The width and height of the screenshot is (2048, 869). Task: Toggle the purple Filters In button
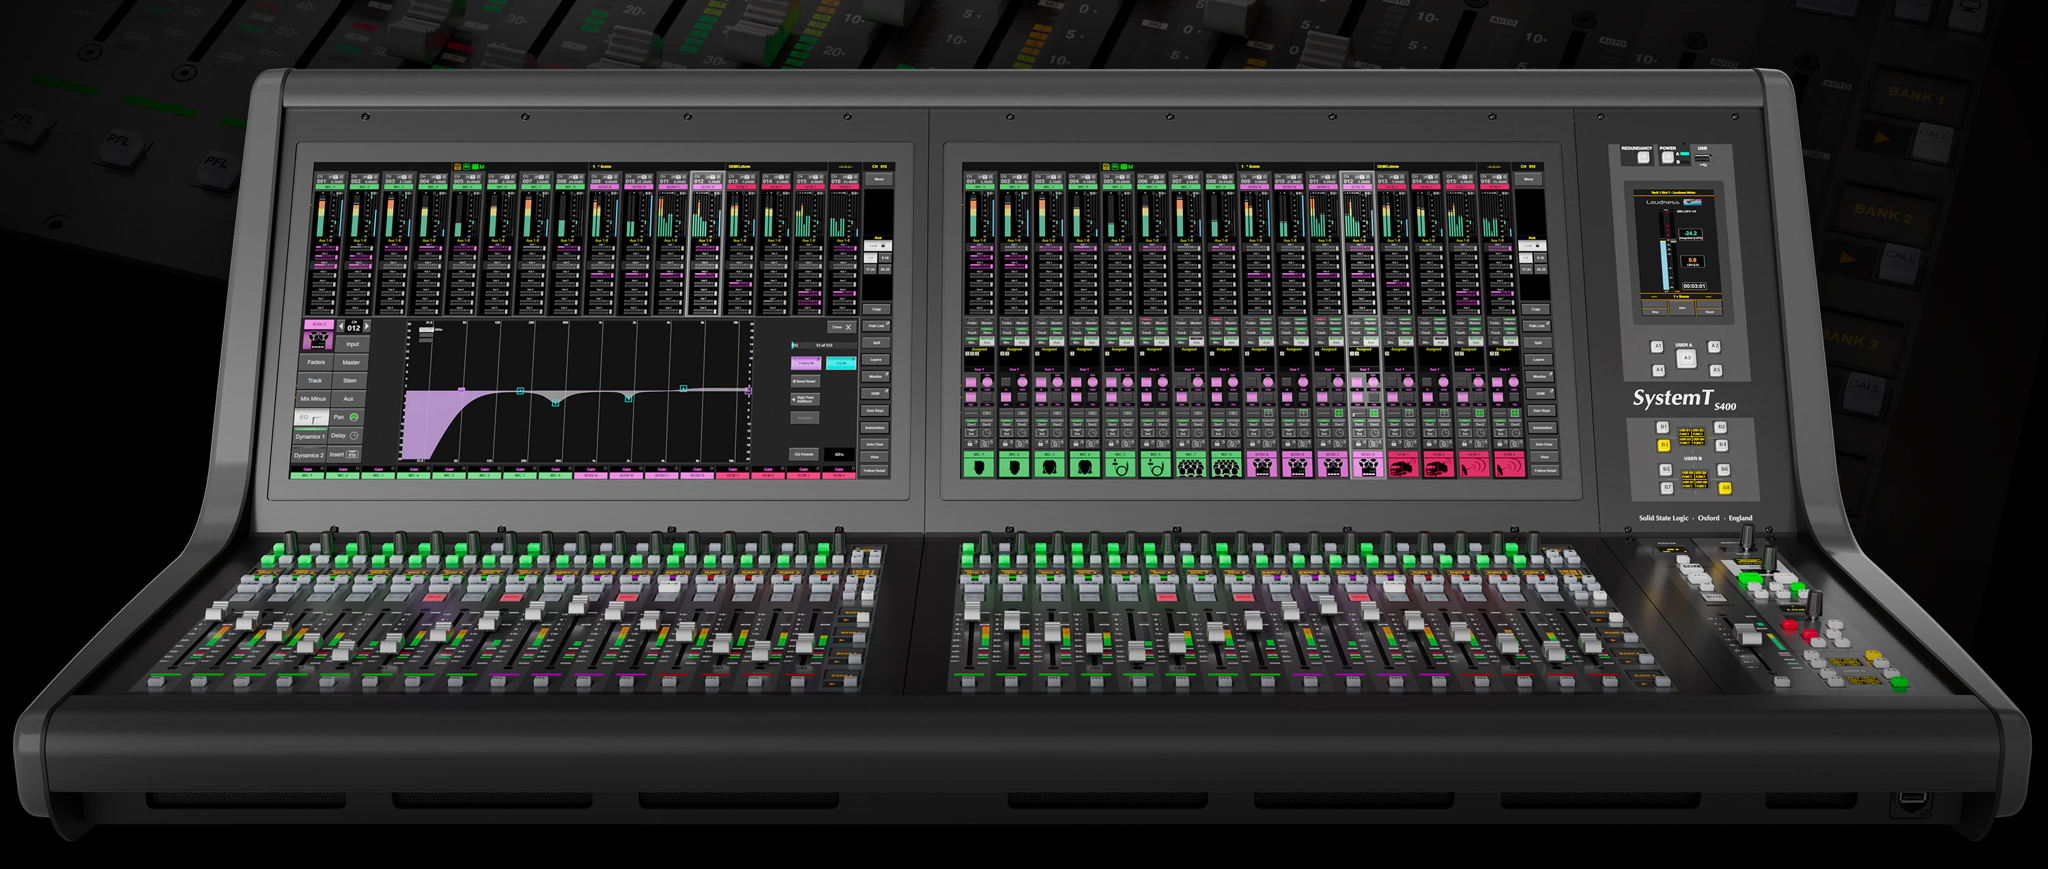click(x=806, y=363)
